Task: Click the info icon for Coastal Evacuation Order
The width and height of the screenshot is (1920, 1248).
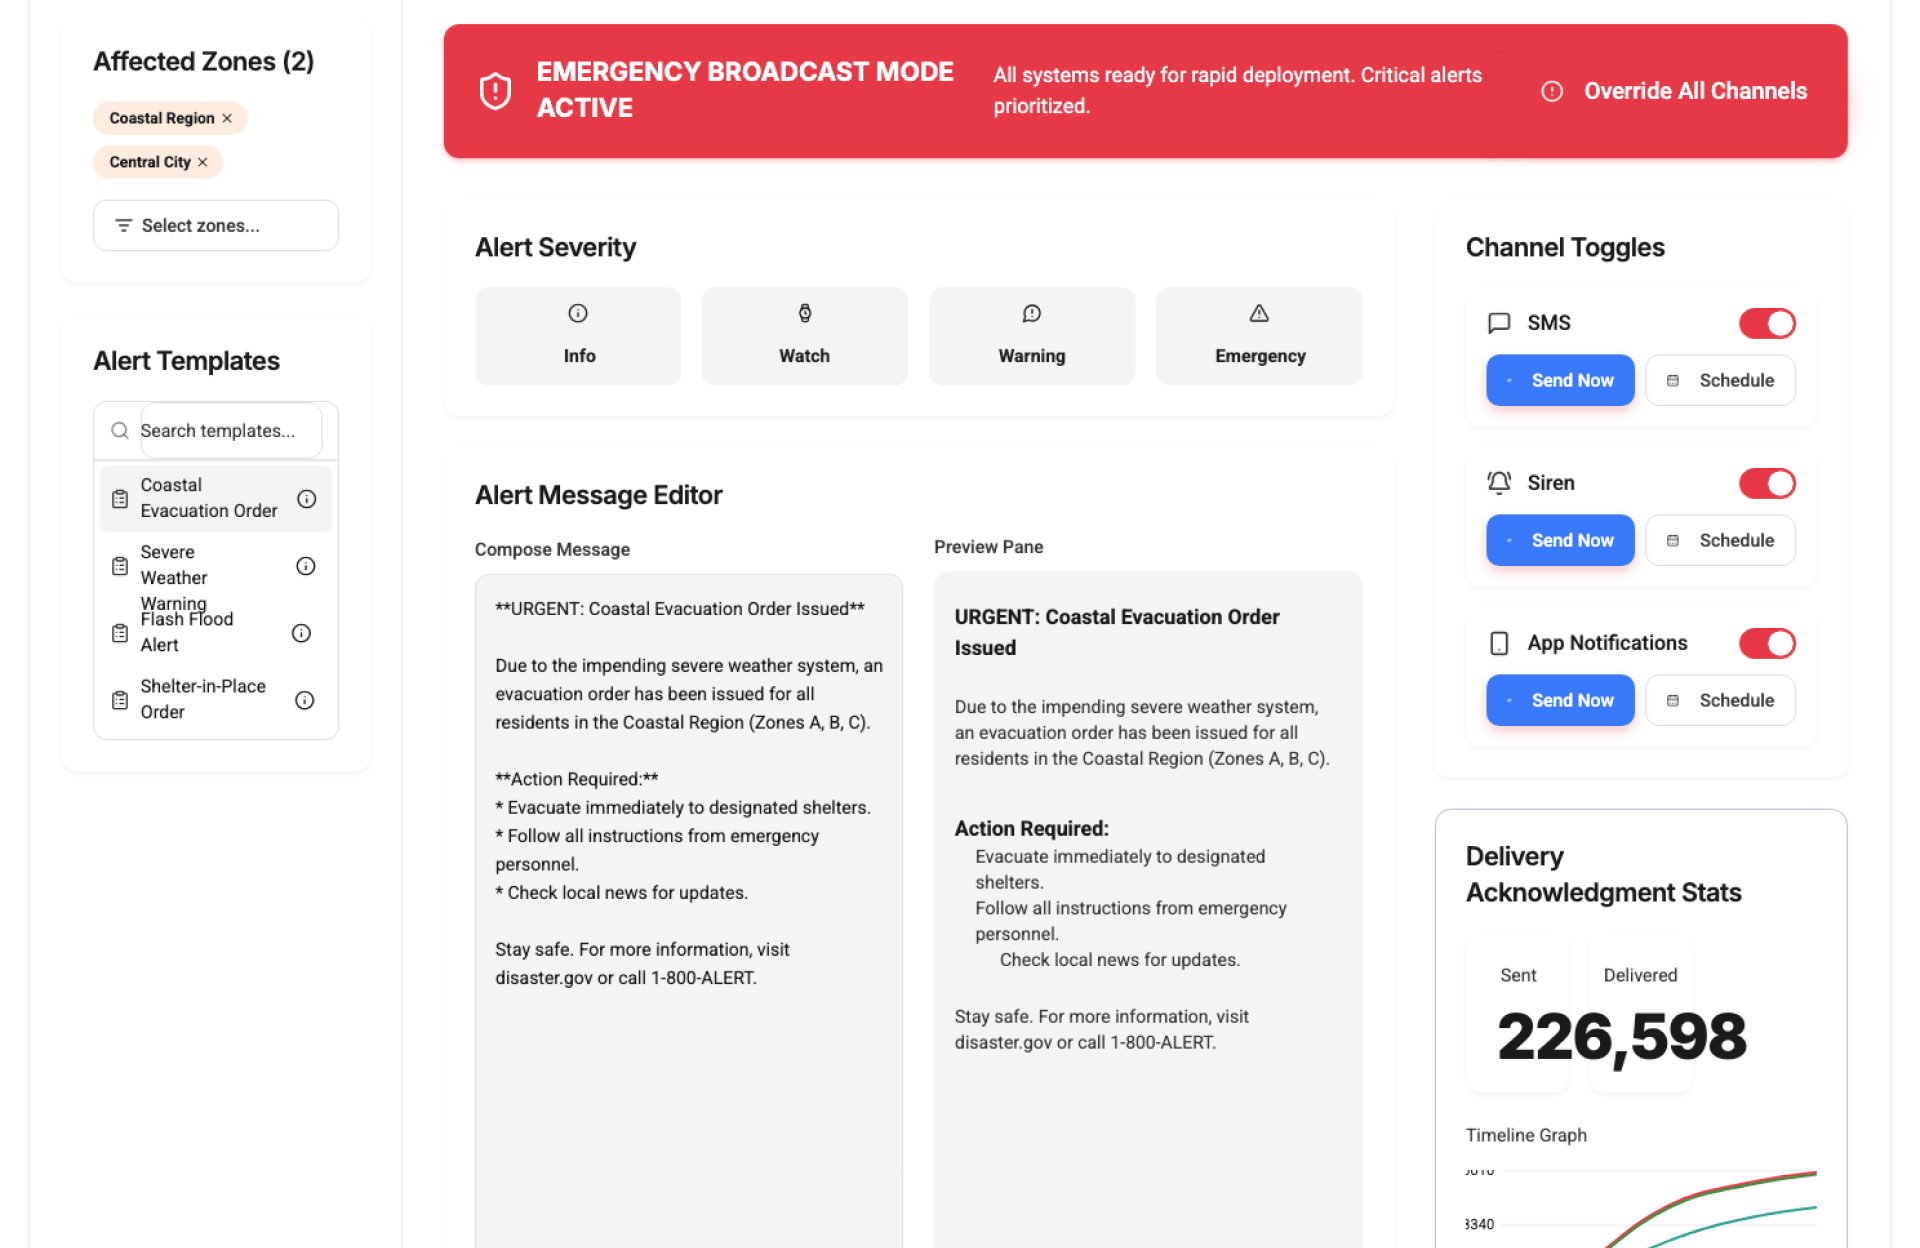Action: point(307,499)
